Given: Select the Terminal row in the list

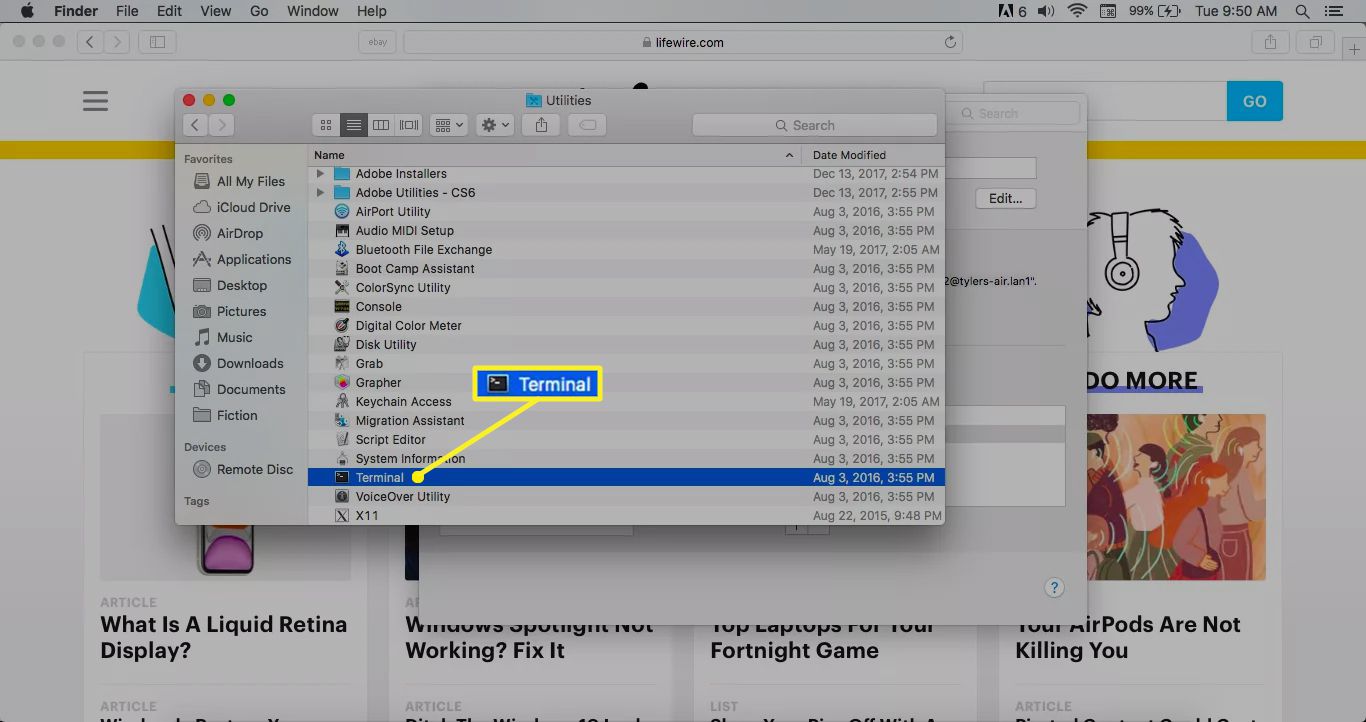Looking at the screenshot, I should [x=626, y=478].
